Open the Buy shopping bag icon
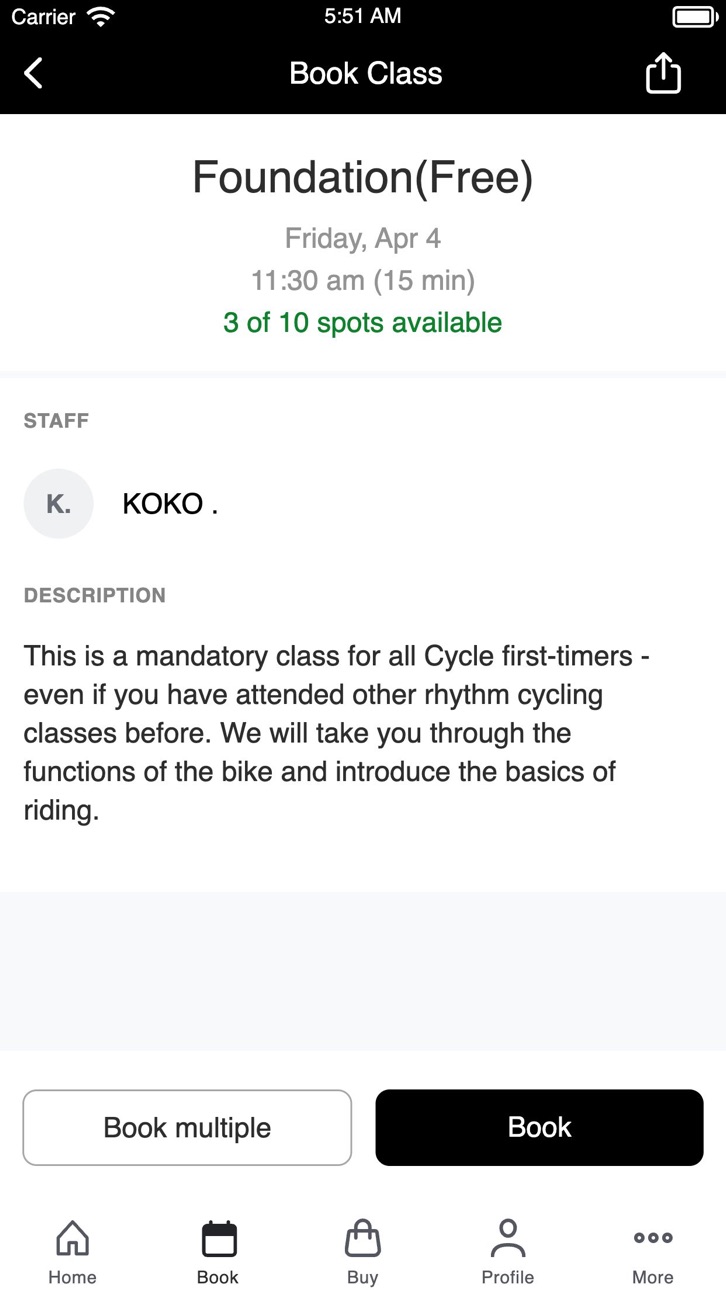726x1290 pixels. pos(363,1238)
